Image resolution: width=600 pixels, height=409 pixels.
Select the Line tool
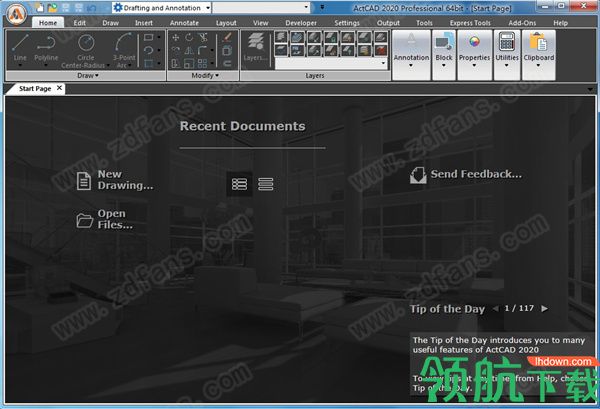20,48
